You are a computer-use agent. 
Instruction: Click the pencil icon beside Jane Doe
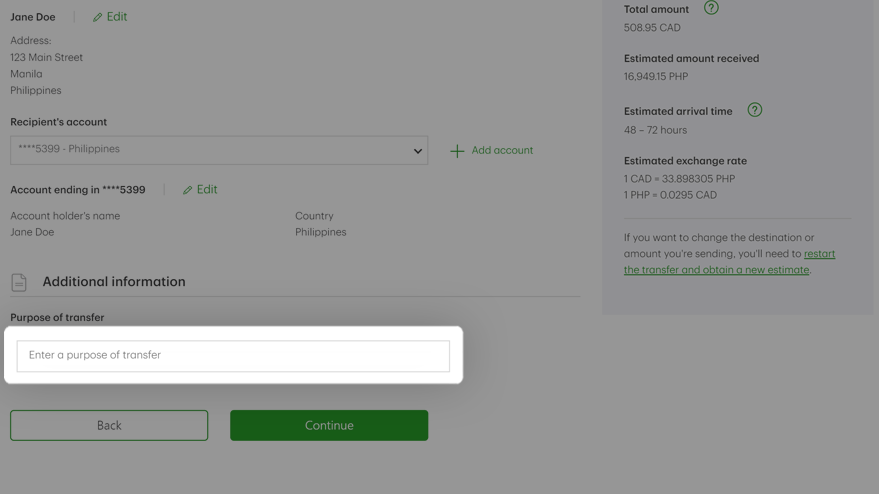(98, 17)
